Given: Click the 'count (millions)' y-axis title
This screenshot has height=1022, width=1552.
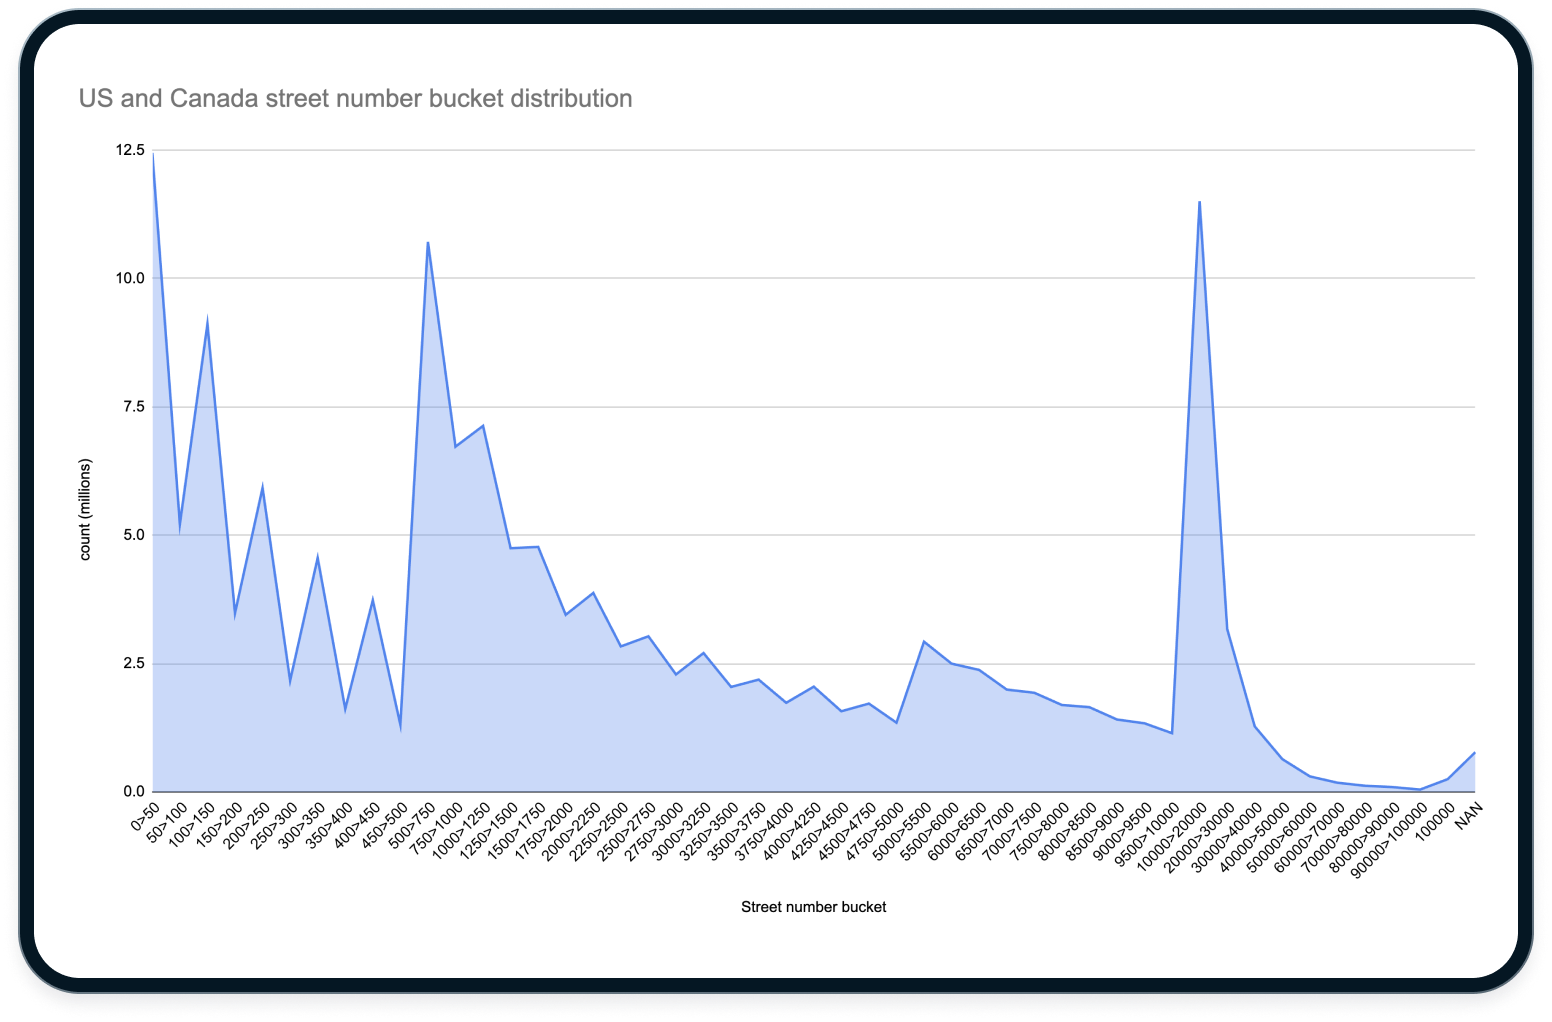Looking at the screenshot, I should point(86,508).
